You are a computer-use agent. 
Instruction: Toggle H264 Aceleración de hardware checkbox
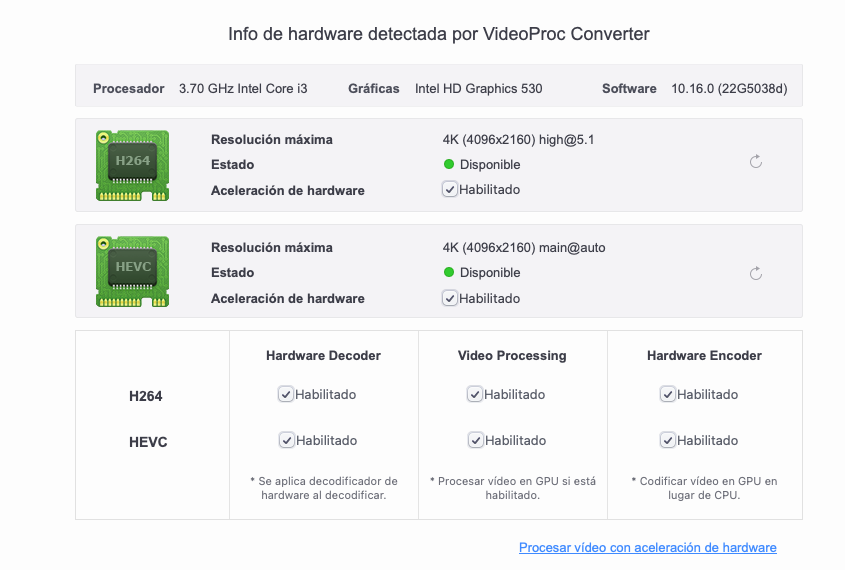pos(449,190)
